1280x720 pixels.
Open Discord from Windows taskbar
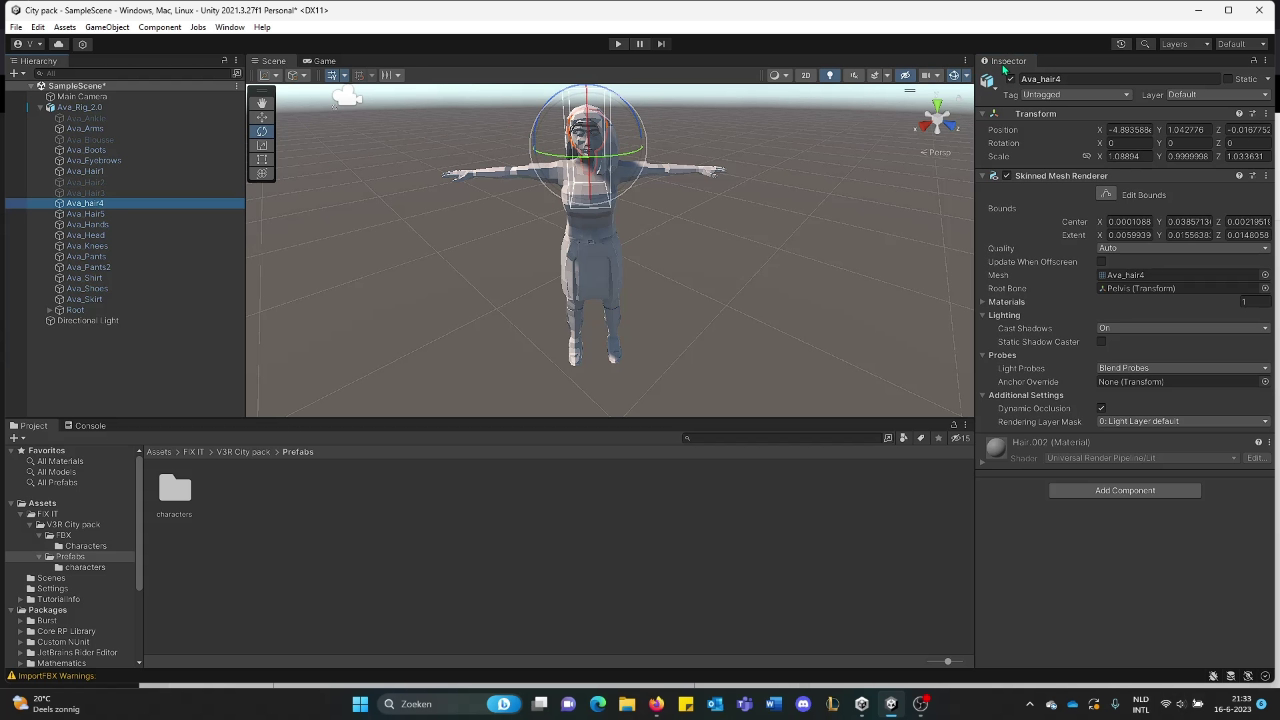point(803,704)
